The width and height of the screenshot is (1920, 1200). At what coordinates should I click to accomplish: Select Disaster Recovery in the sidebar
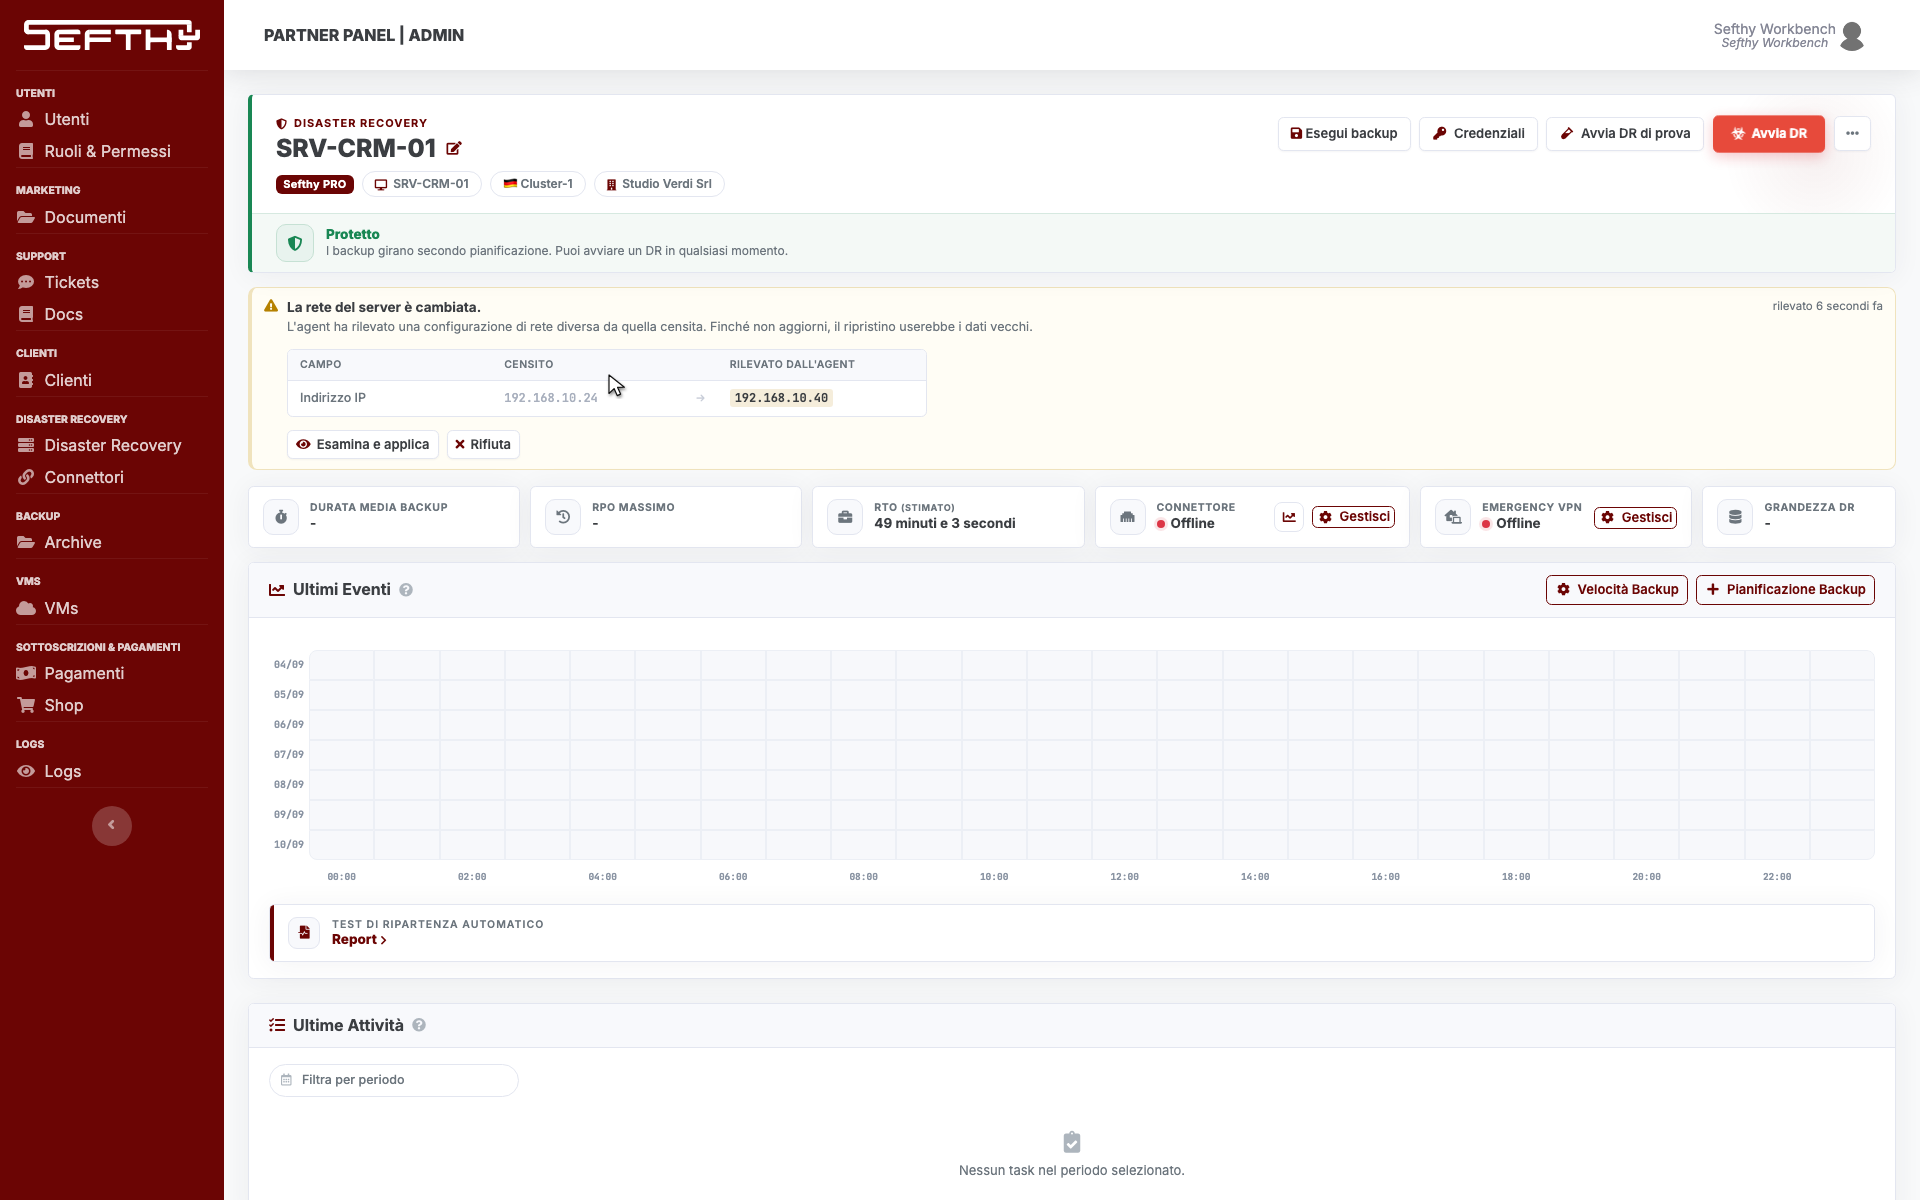click(112, 445)
